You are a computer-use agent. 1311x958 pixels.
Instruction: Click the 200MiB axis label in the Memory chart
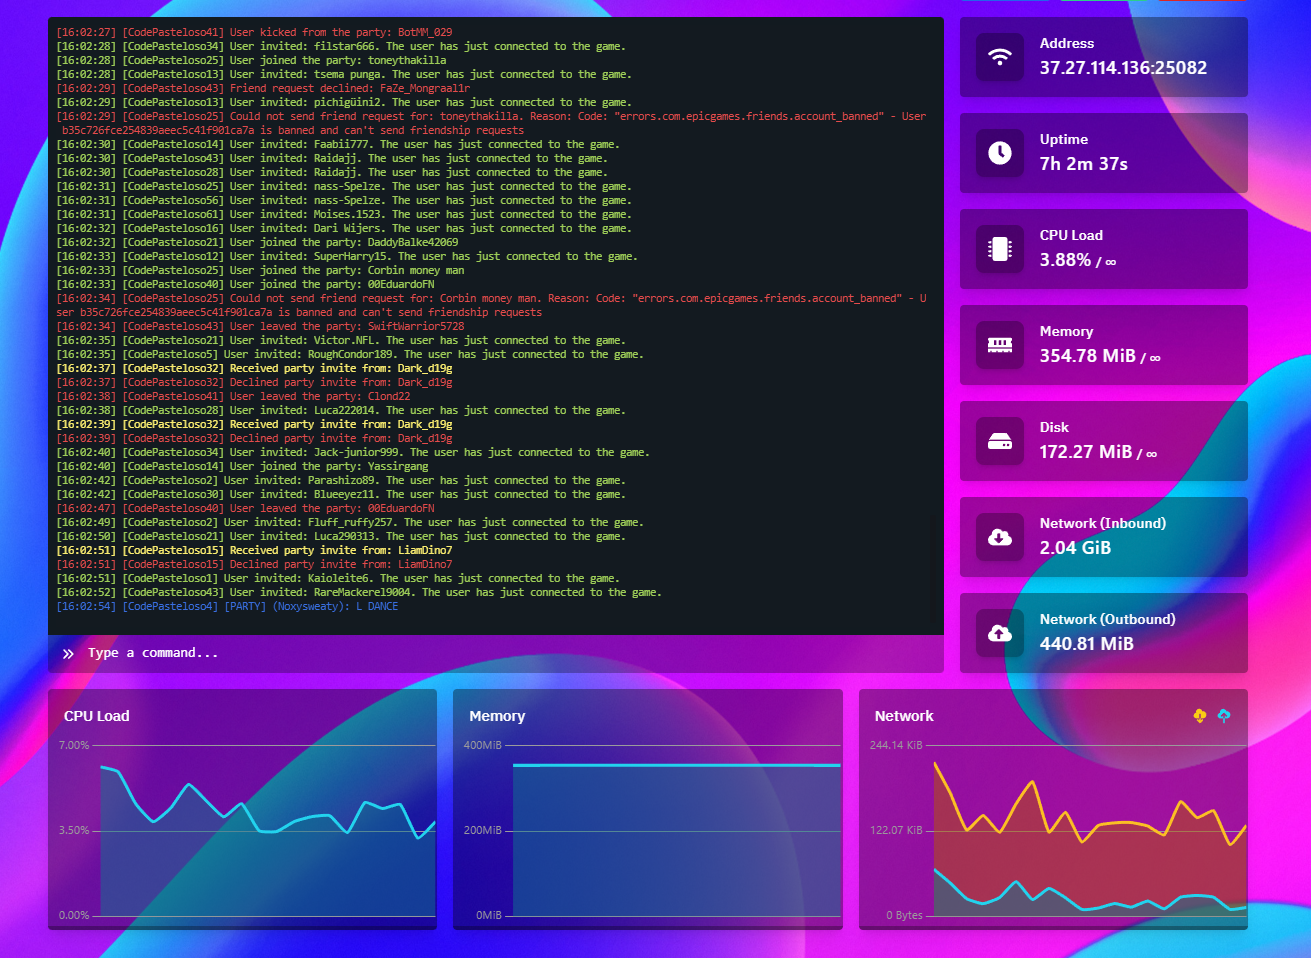tap(483, 830)
